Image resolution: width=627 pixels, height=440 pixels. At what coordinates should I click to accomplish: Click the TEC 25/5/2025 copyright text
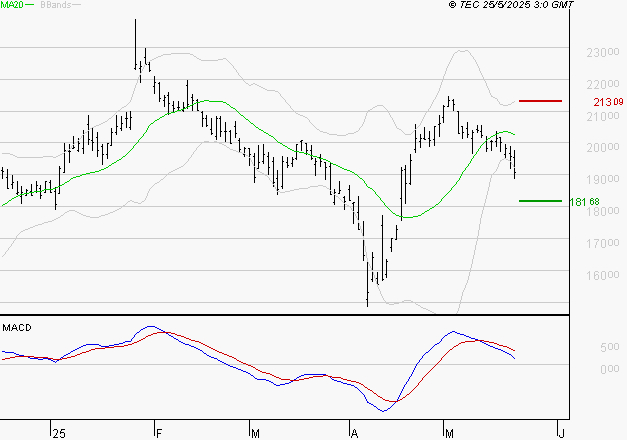click(511, 5)
